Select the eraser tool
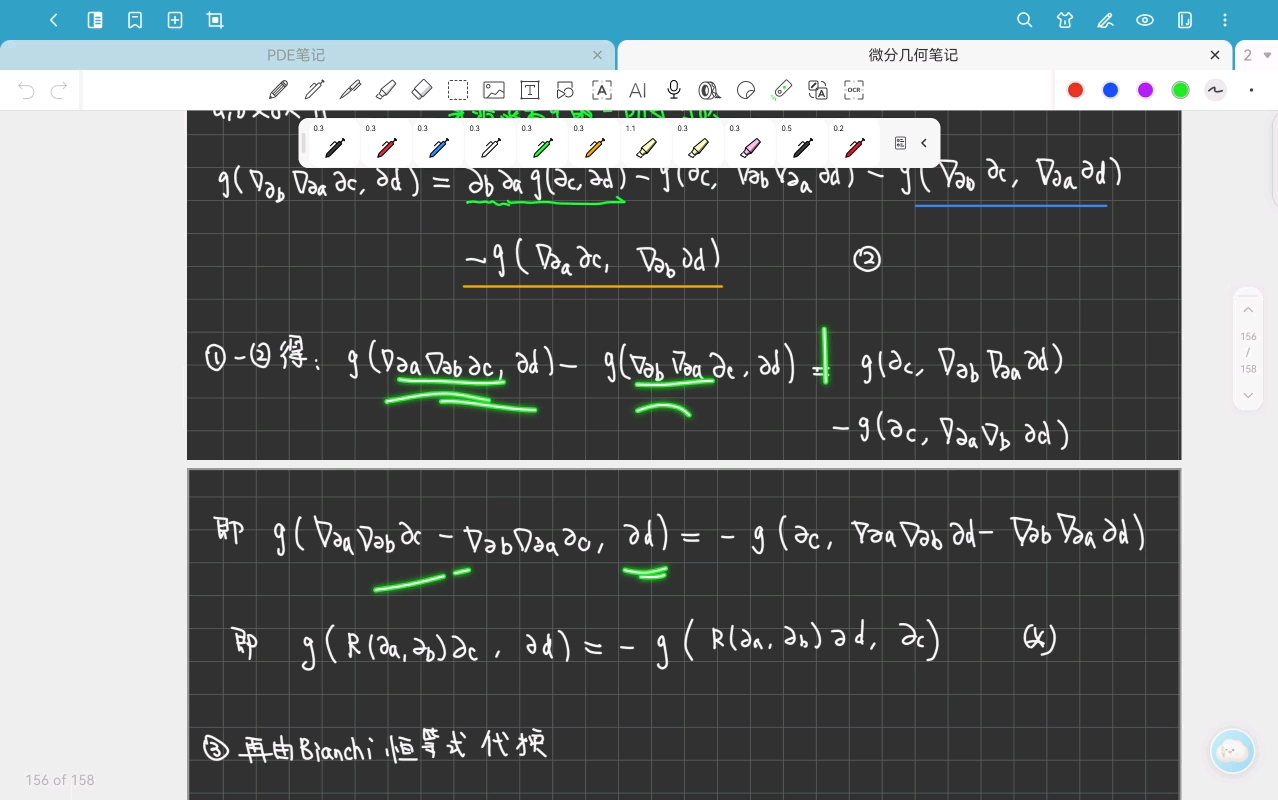Screen dimensions: 1278x800 (x=422, y=90)
